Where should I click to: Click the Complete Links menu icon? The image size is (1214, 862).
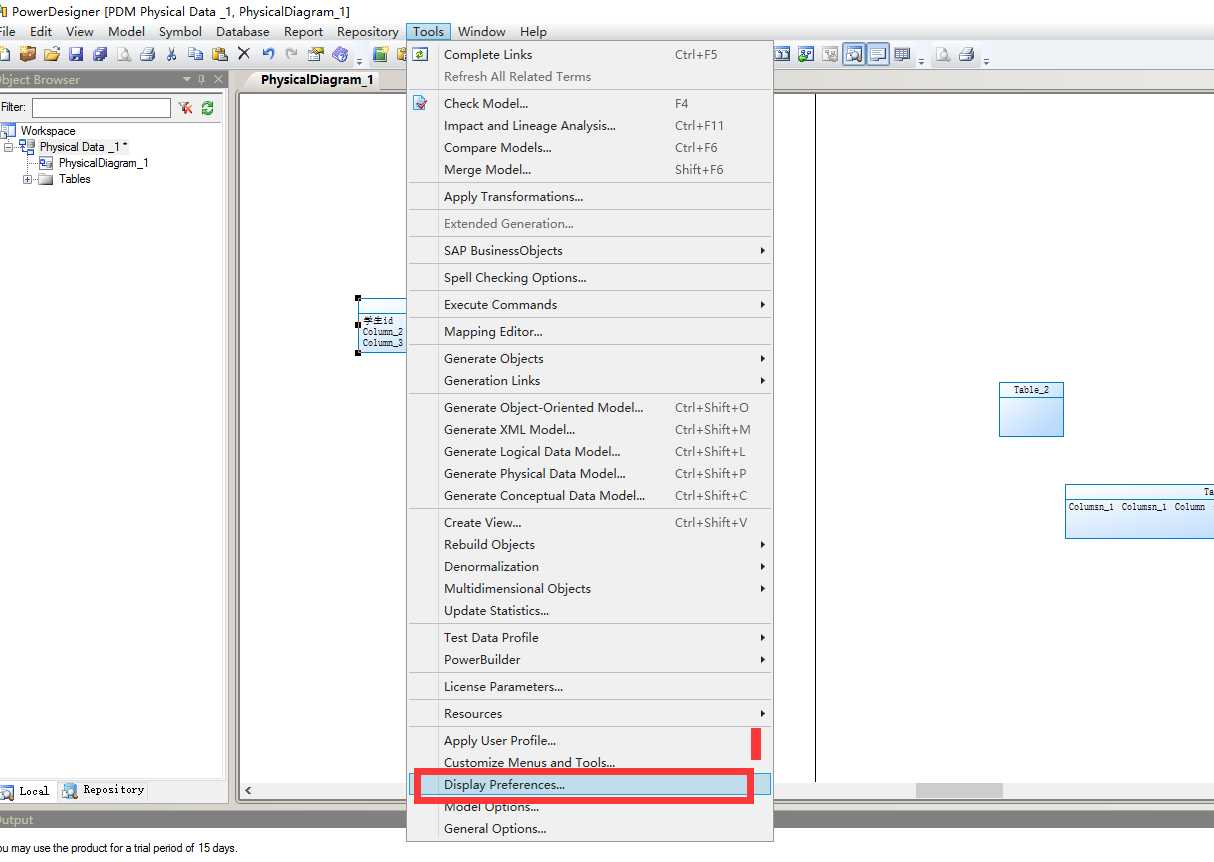coord(421,54)
